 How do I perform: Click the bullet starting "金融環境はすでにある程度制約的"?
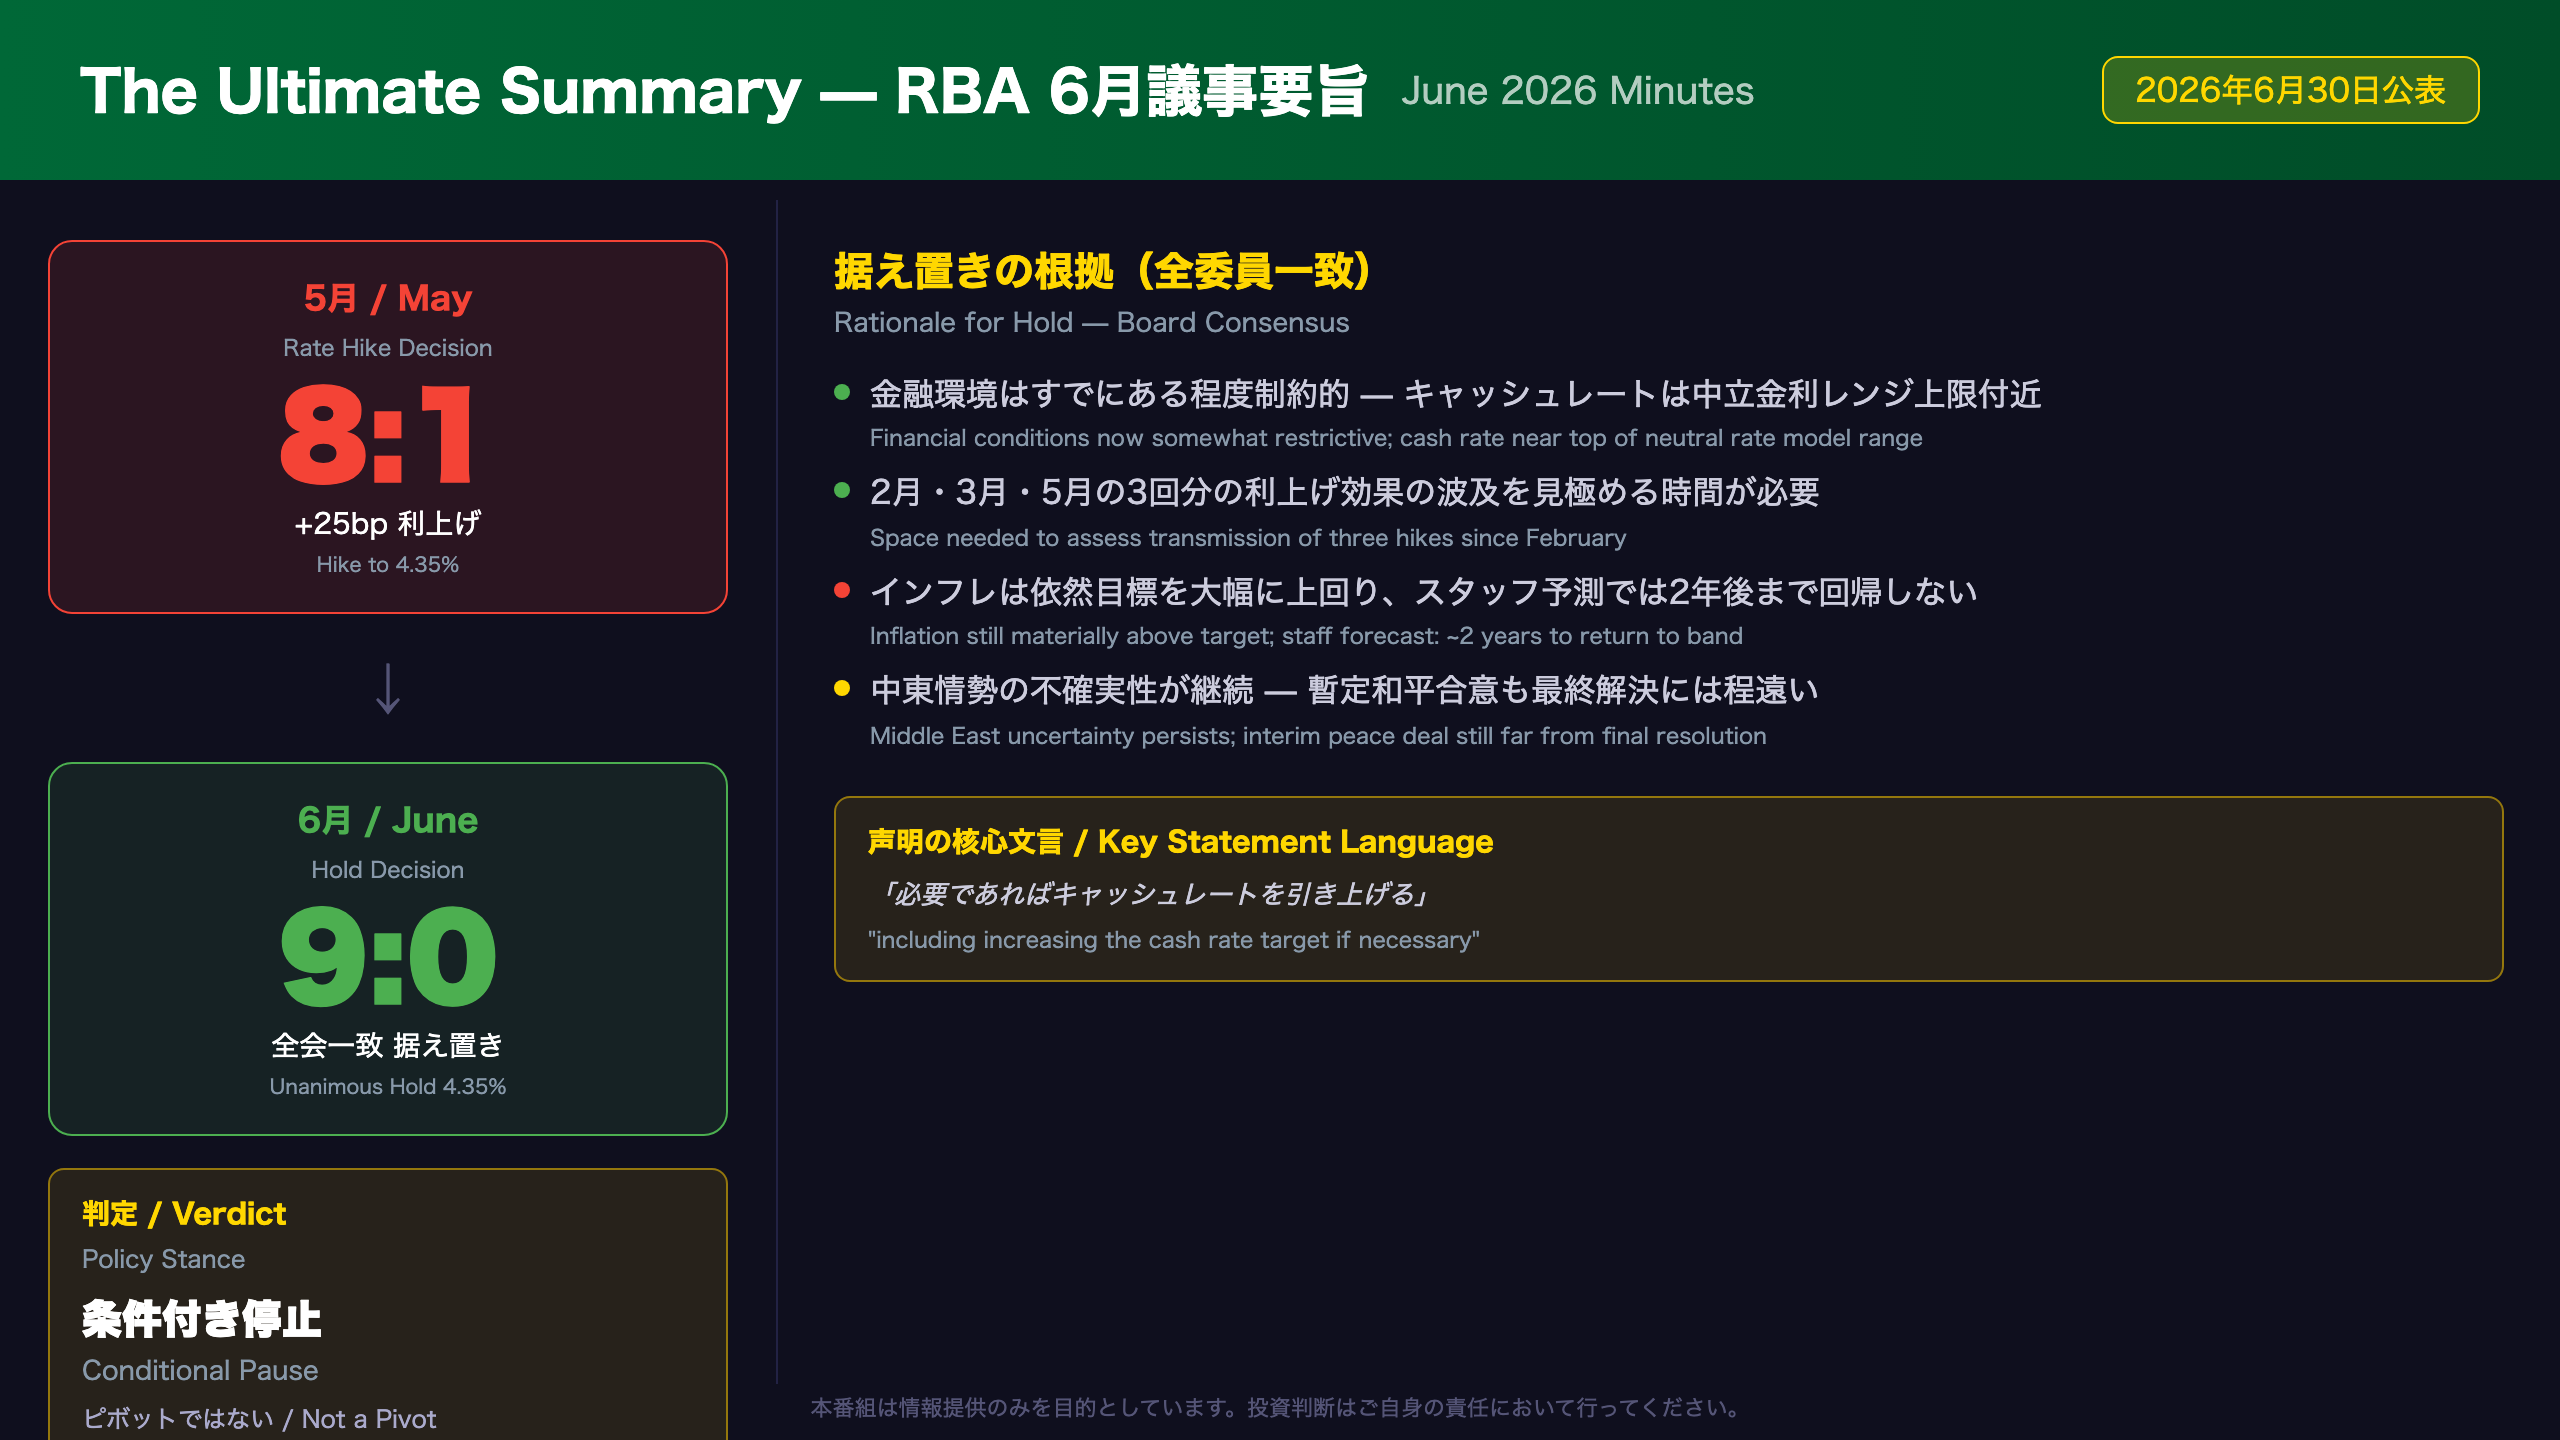click(x=1456, y=394)
